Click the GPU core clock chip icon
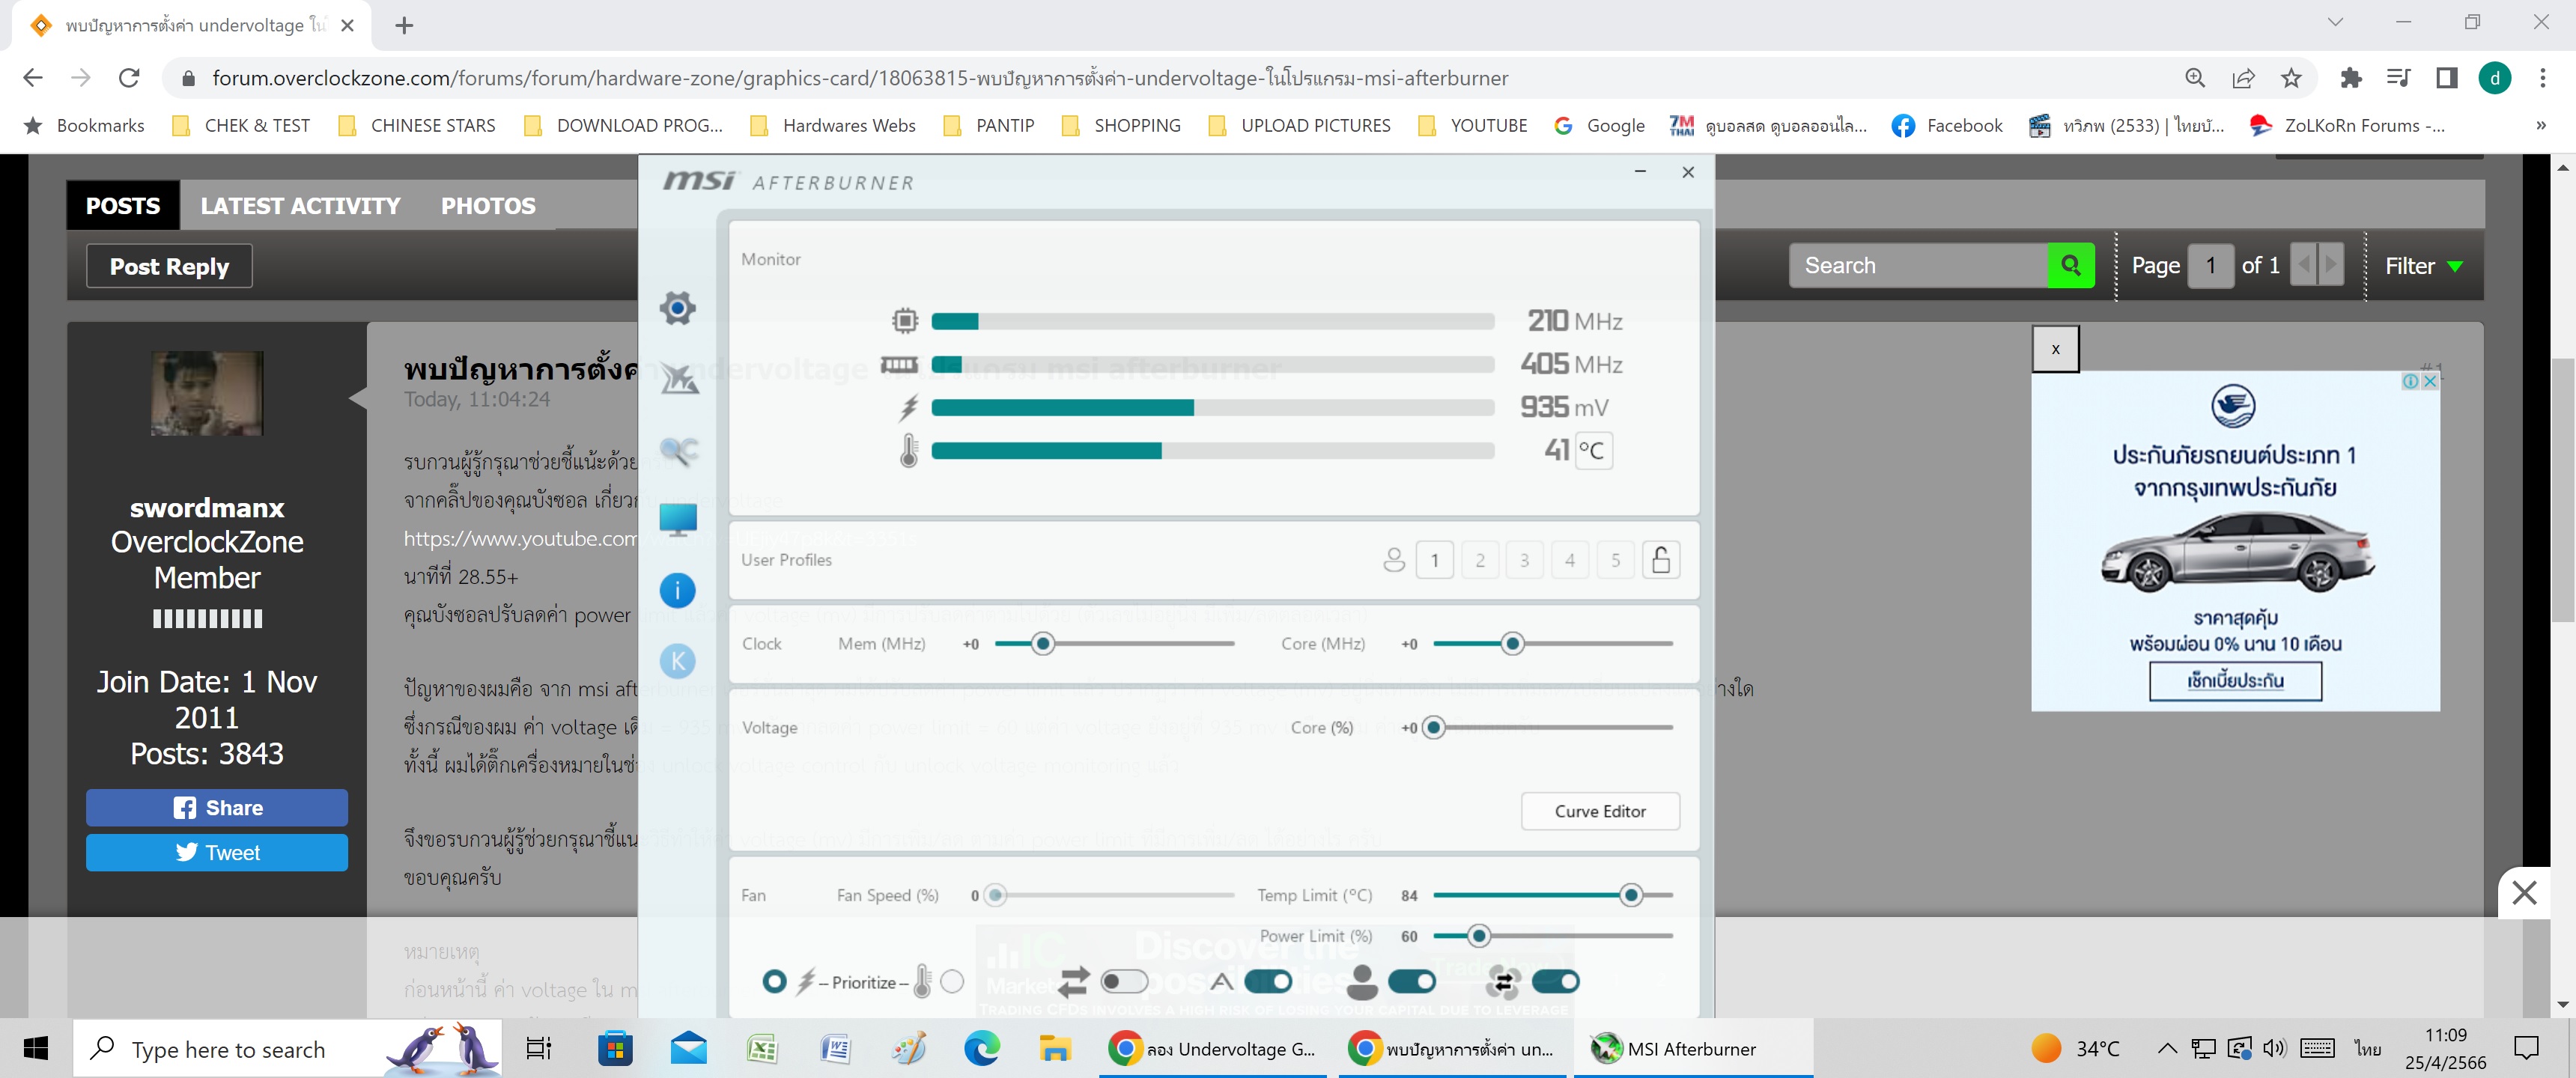2576x1078 pixels. tap(905, 321)
